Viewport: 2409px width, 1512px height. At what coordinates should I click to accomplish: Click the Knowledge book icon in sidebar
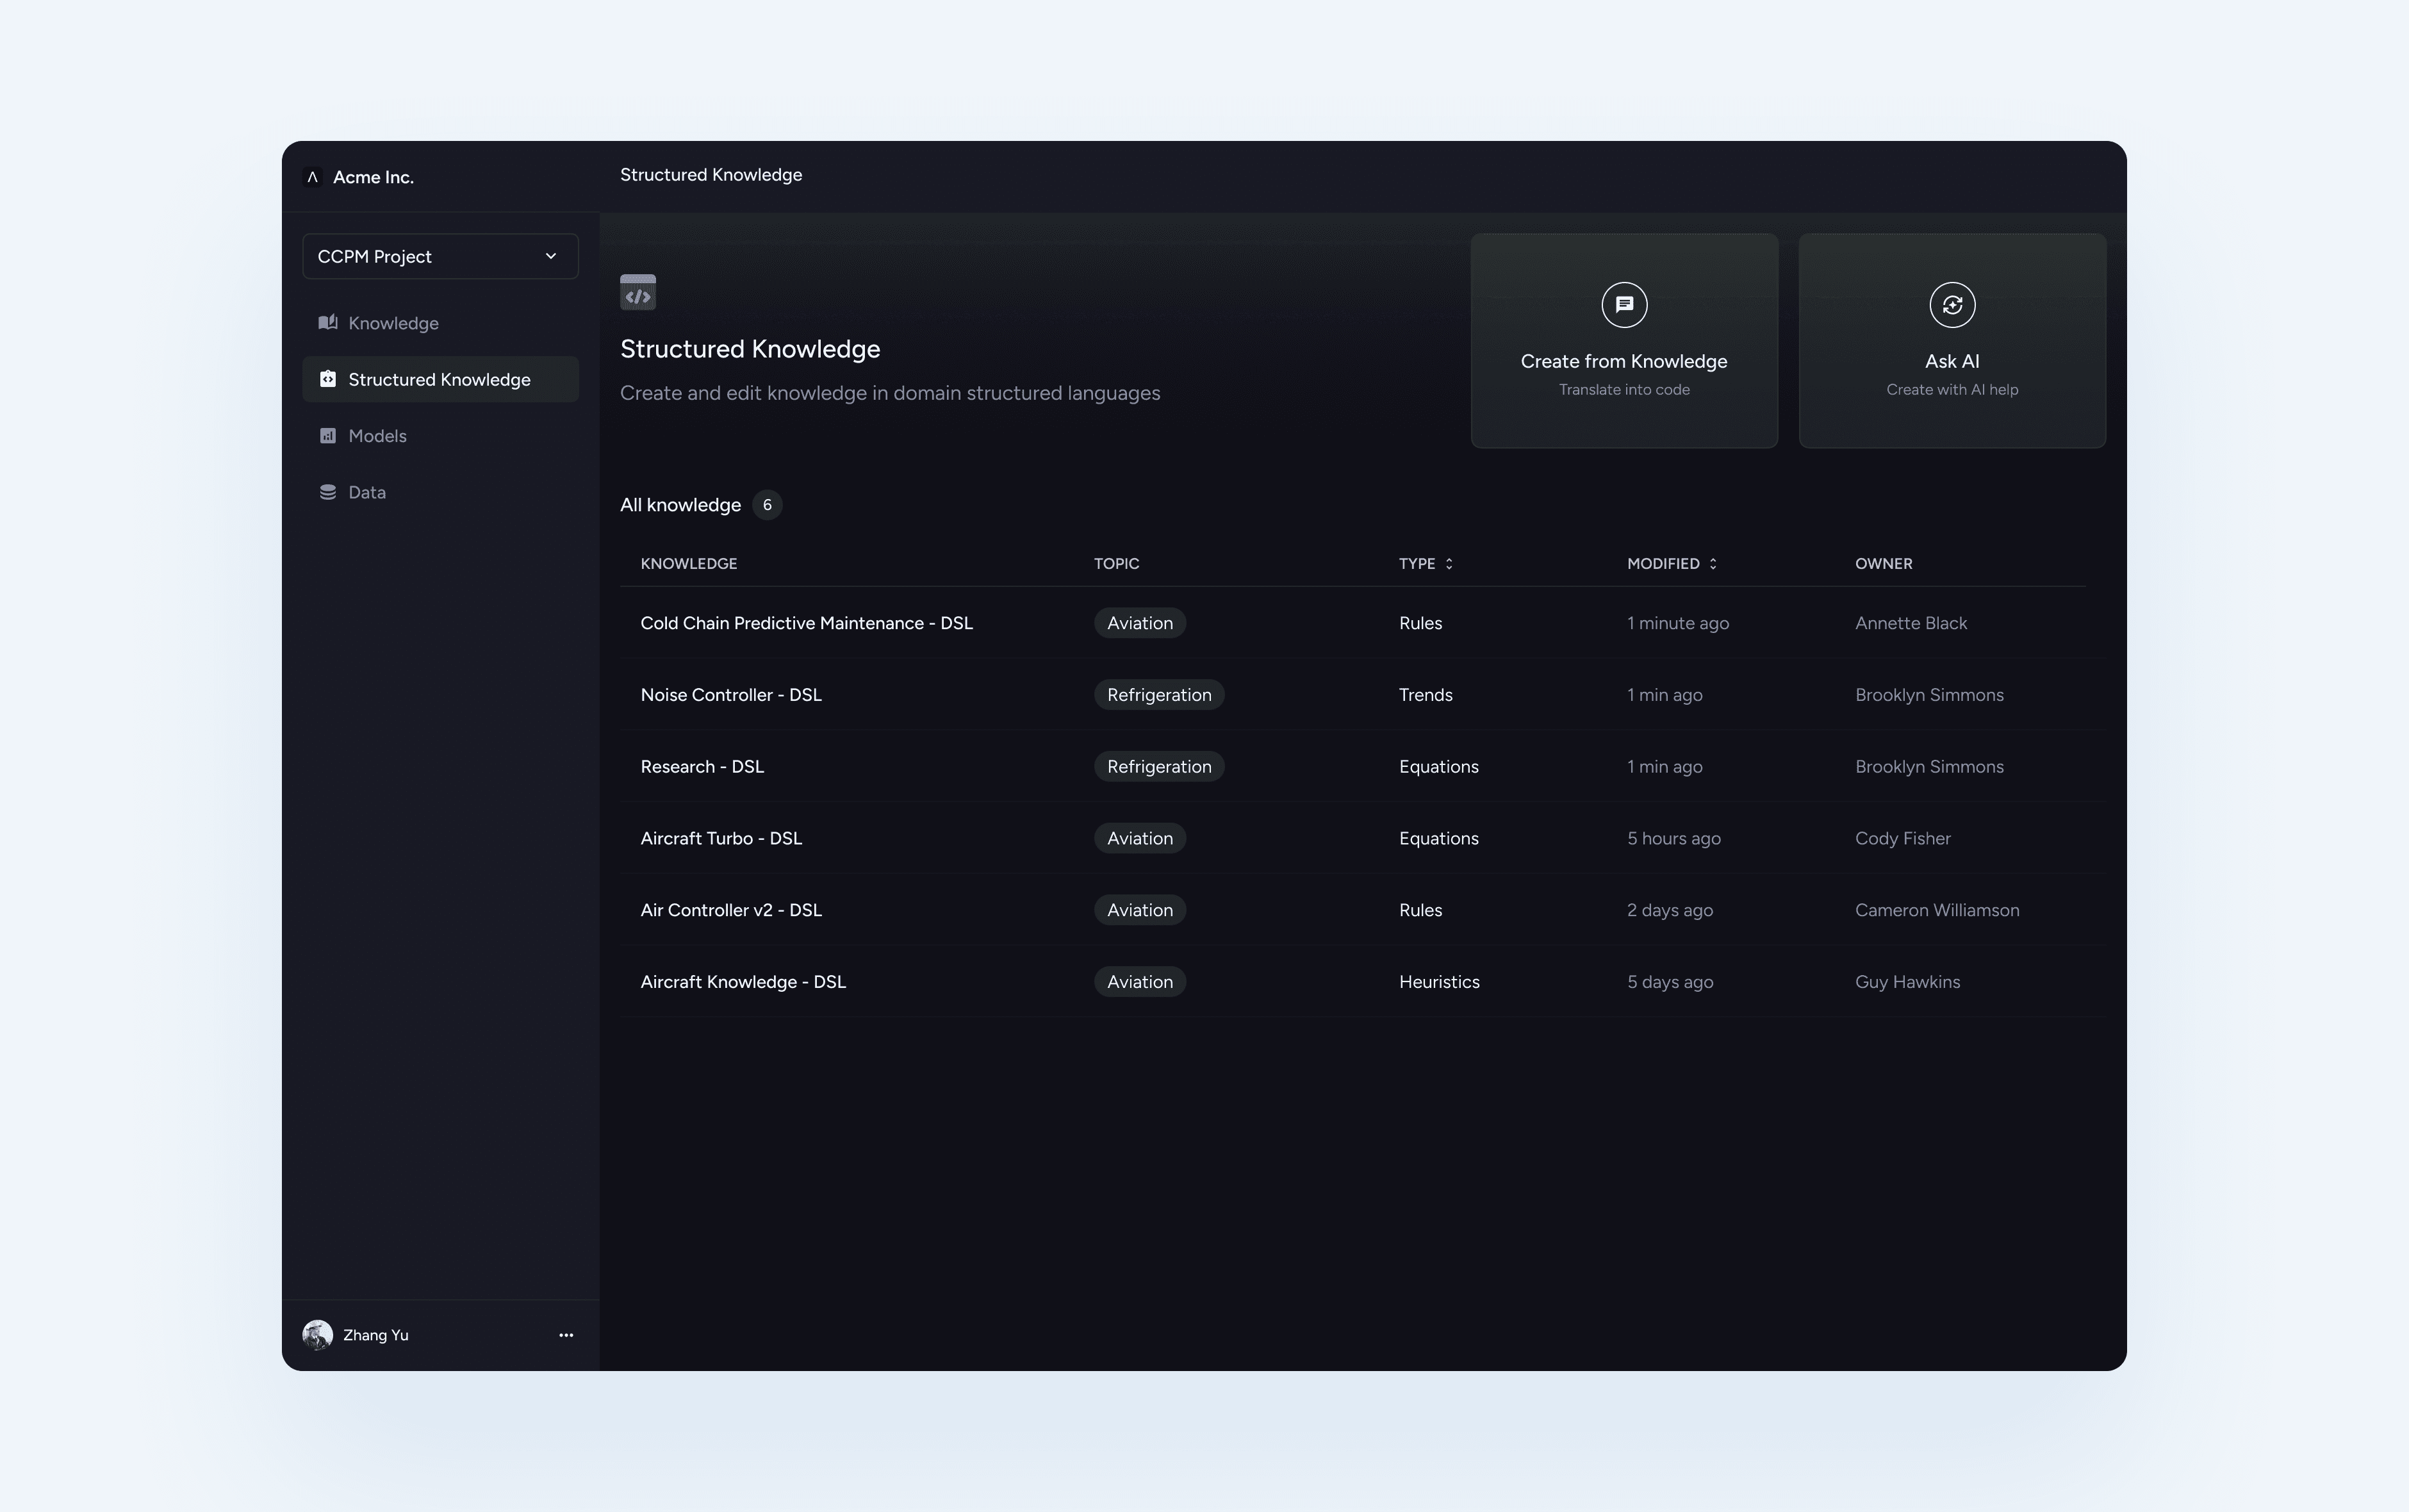(327, 322)
